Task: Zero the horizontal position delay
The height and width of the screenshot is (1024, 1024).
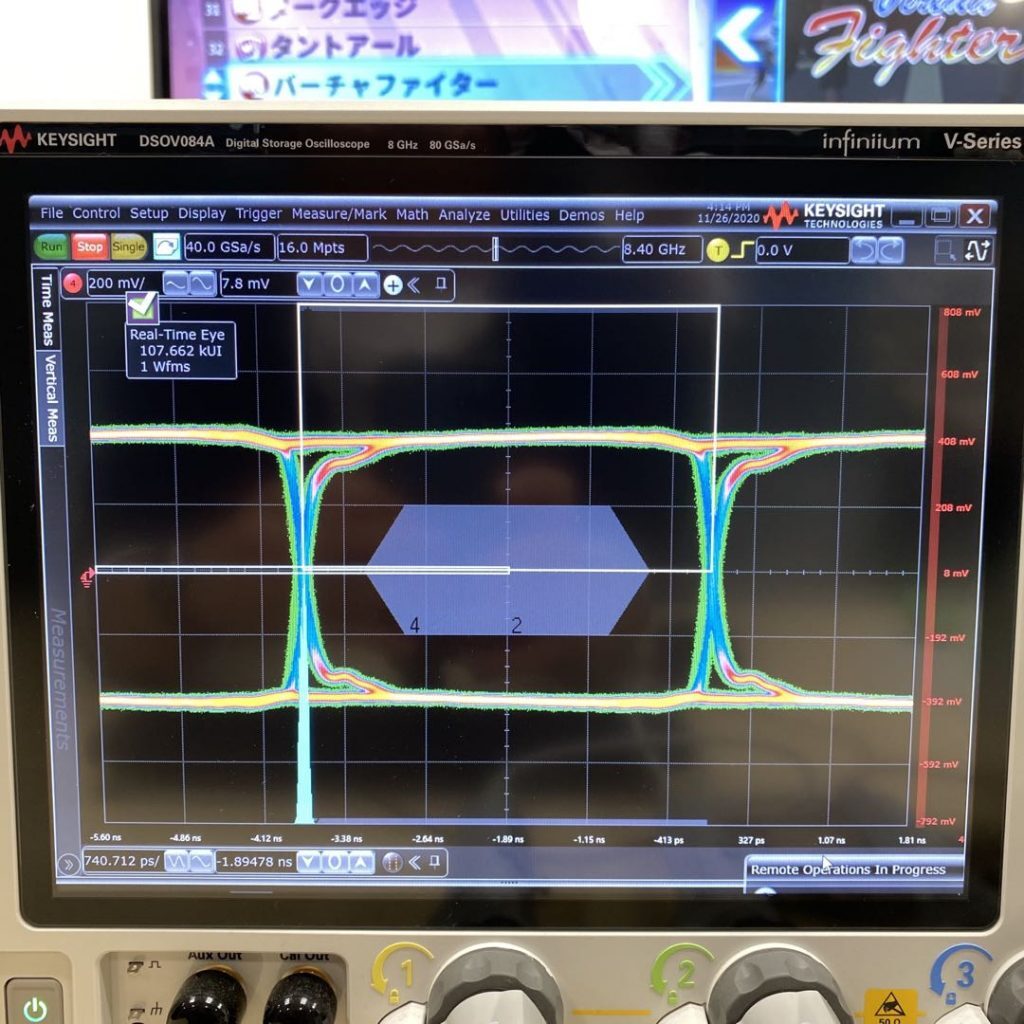Action: (335, 862)
